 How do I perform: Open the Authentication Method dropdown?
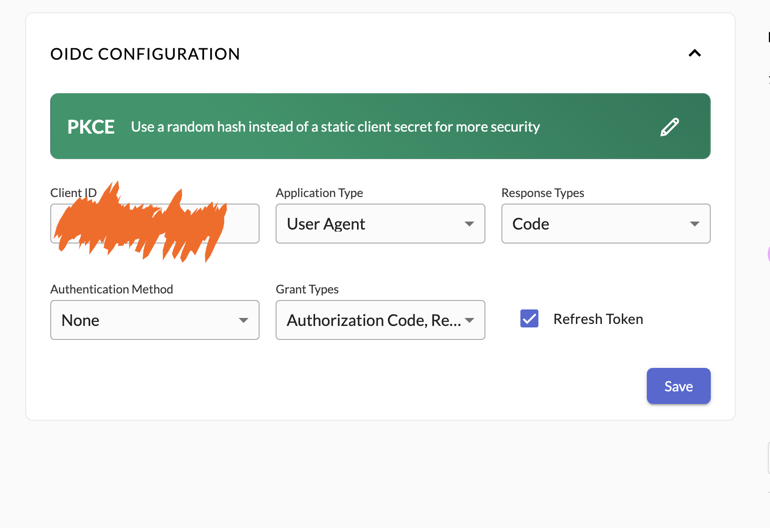155,320
